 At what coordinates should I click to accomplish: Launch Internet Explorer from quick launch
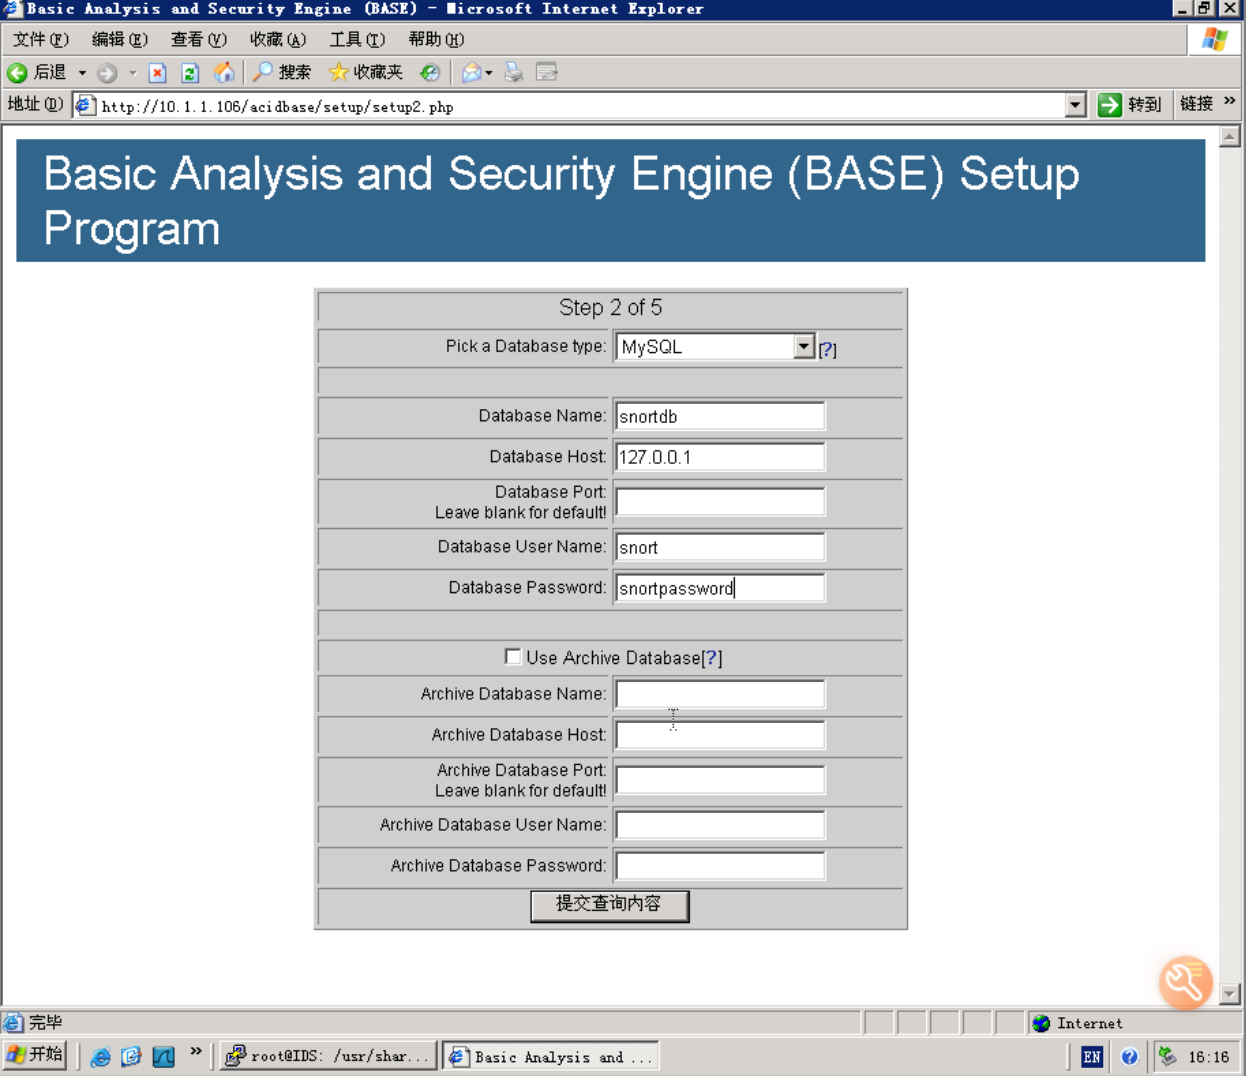point(100,1057)
